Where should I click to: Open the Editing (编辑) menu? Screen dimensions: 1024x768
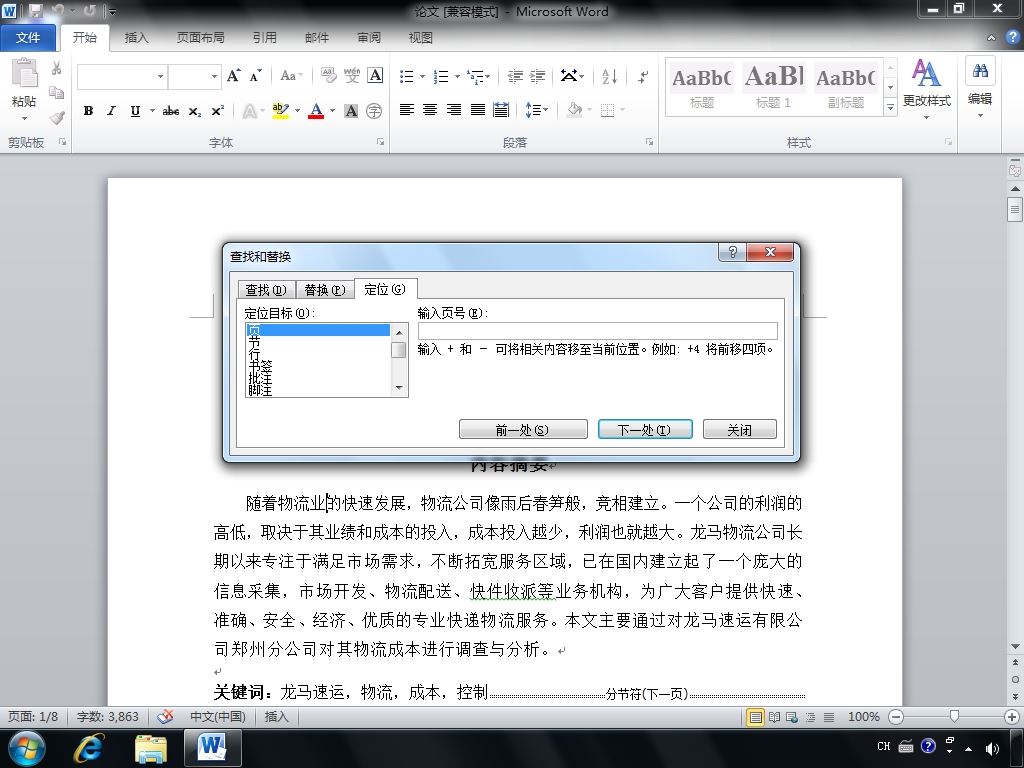pos(980,89)
